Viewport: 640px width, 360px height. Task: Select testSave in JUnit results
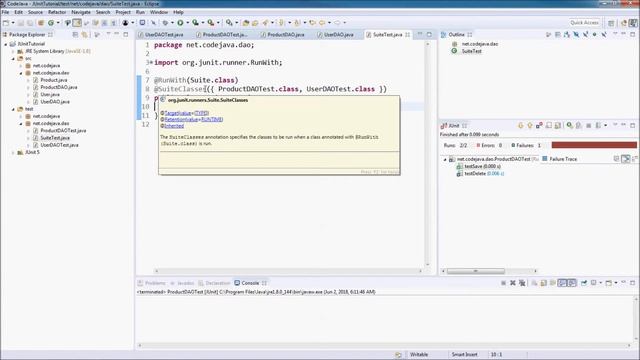pyautogui.click(x=473, y=167)
